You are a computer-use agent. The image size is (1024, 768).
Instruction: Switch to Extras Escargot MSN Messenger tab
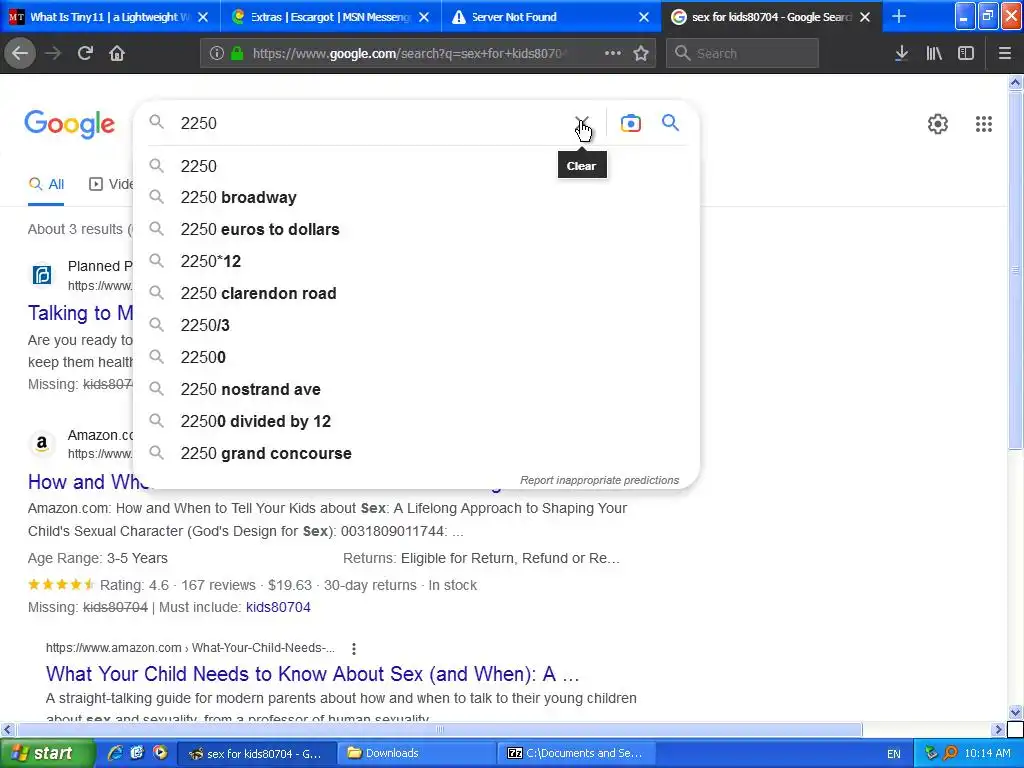pos(330,17)
